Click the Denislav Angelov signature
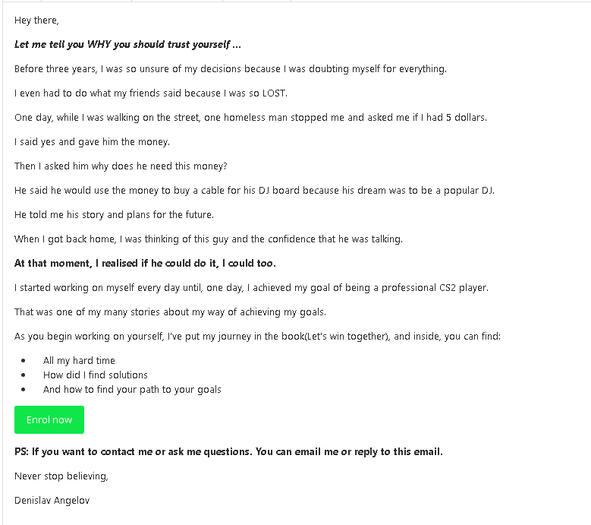591x525 pixels. 52,501
